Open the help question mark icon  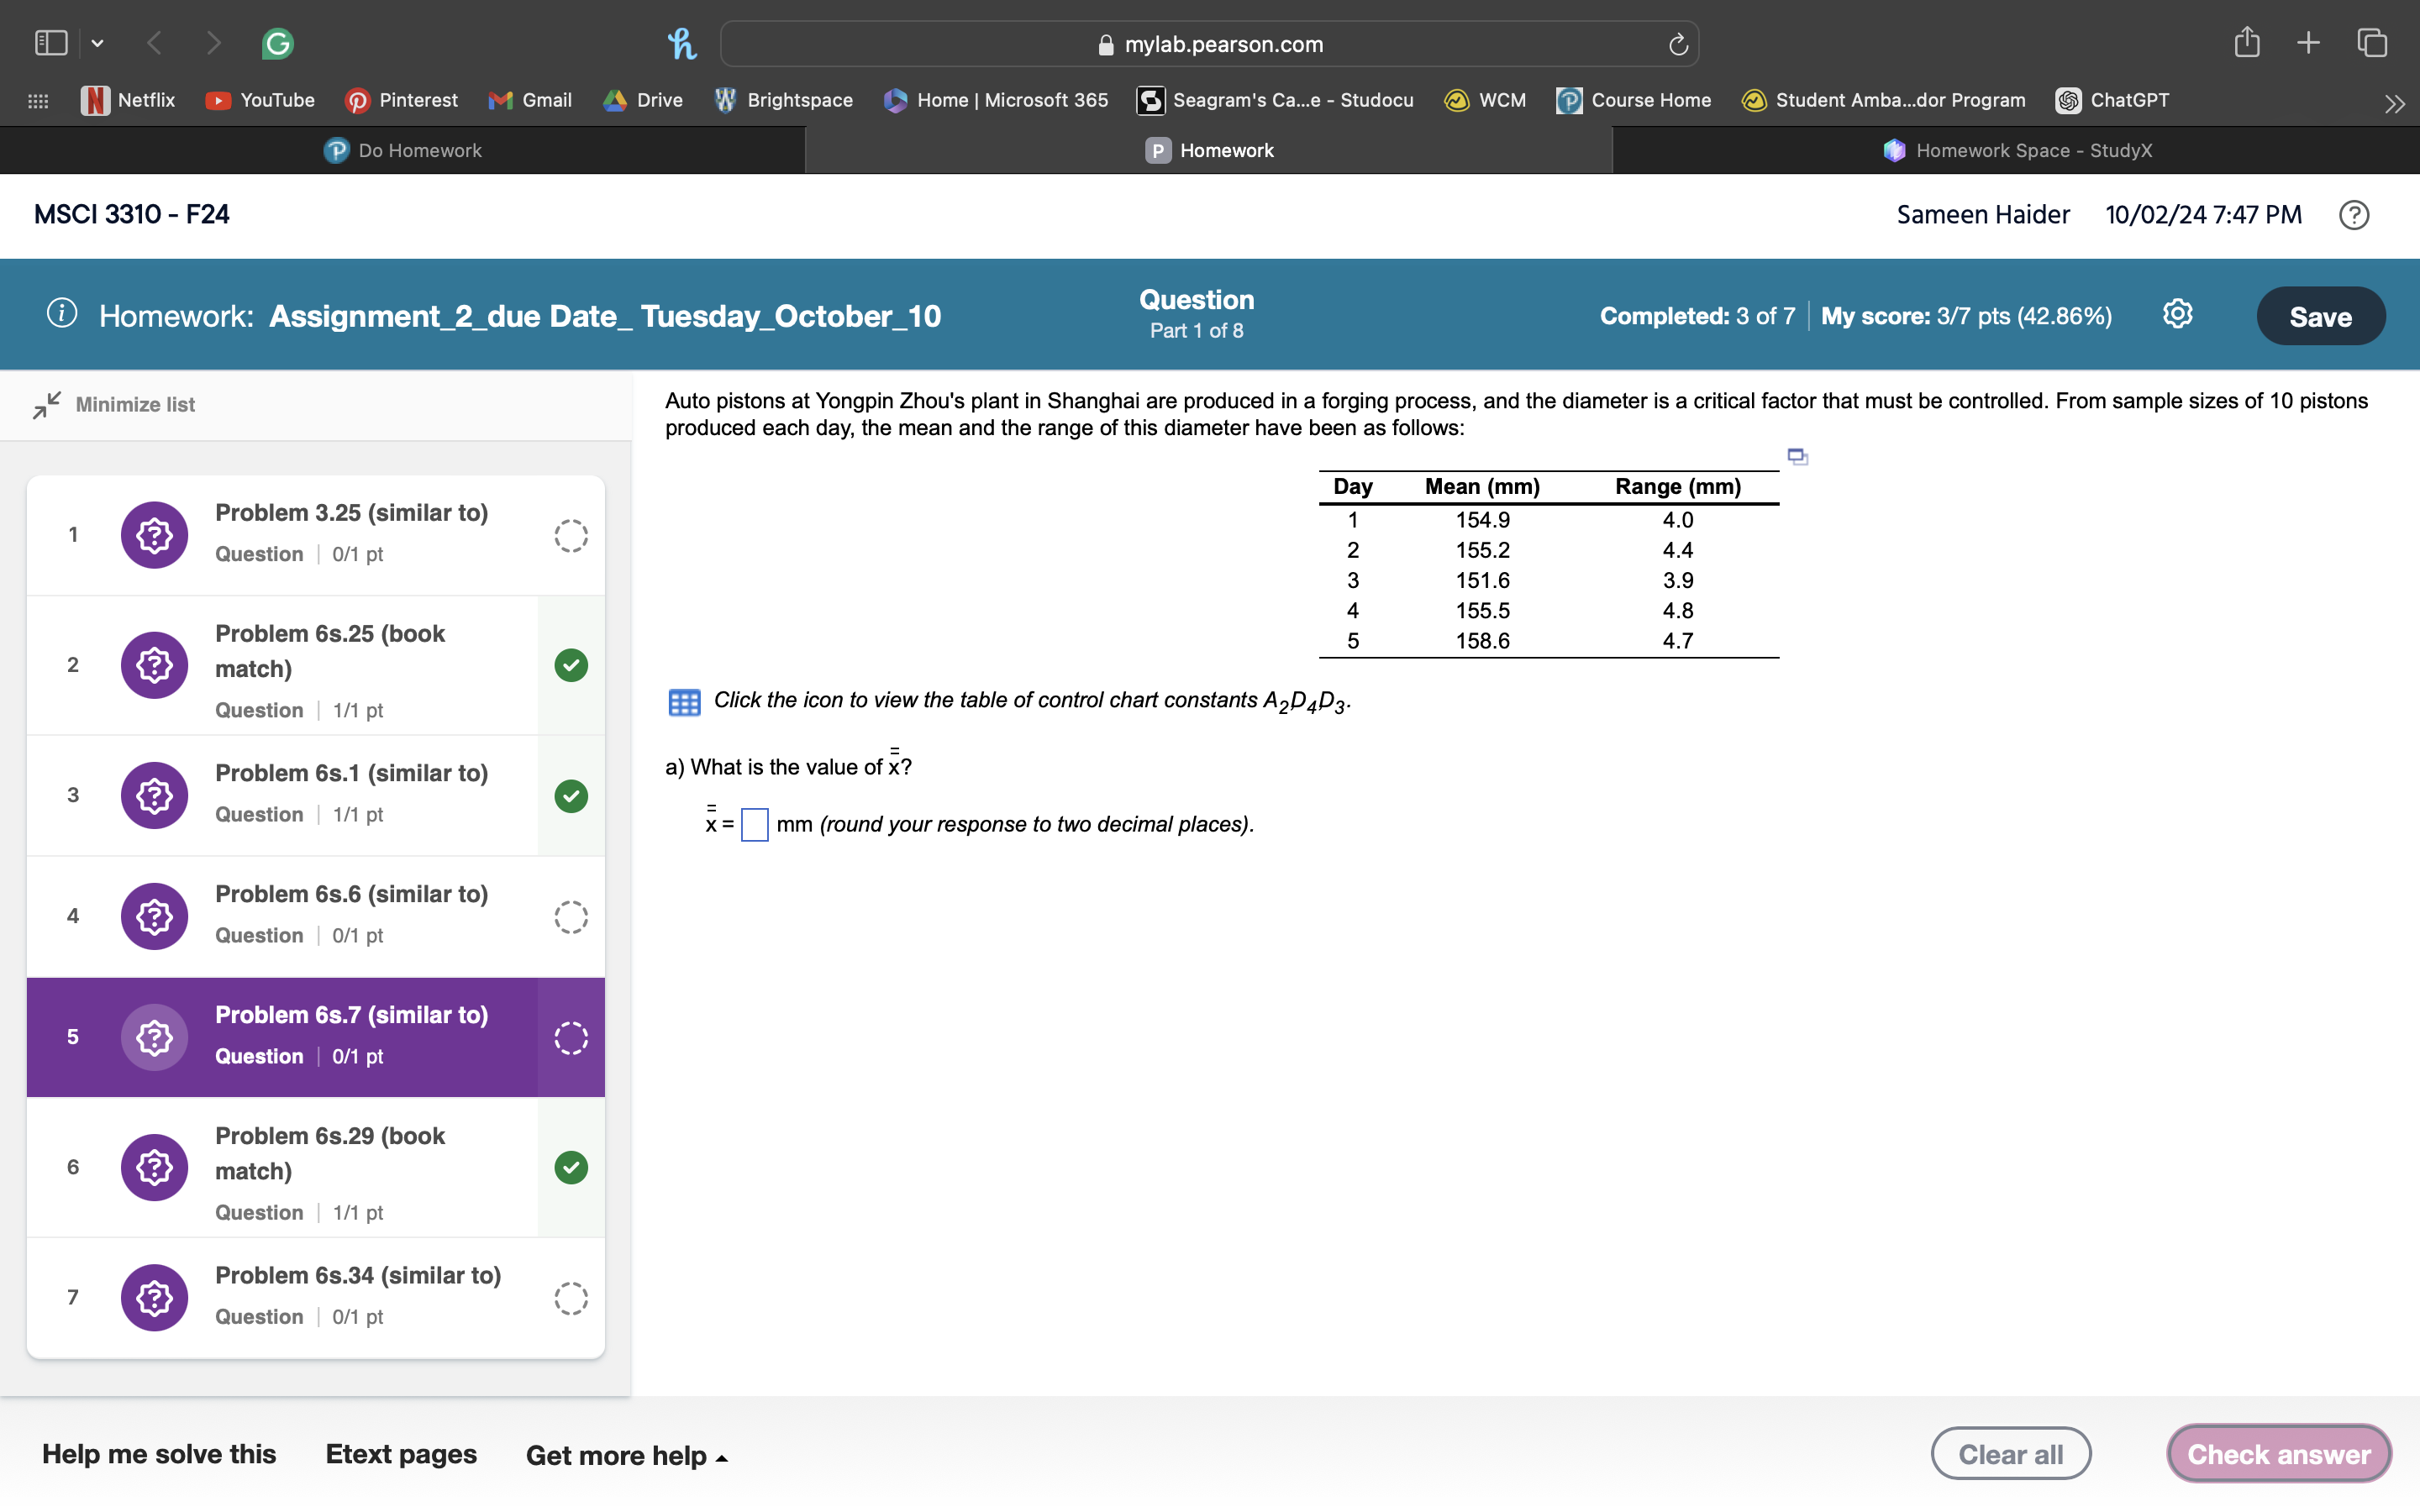tap(2353, 215)
